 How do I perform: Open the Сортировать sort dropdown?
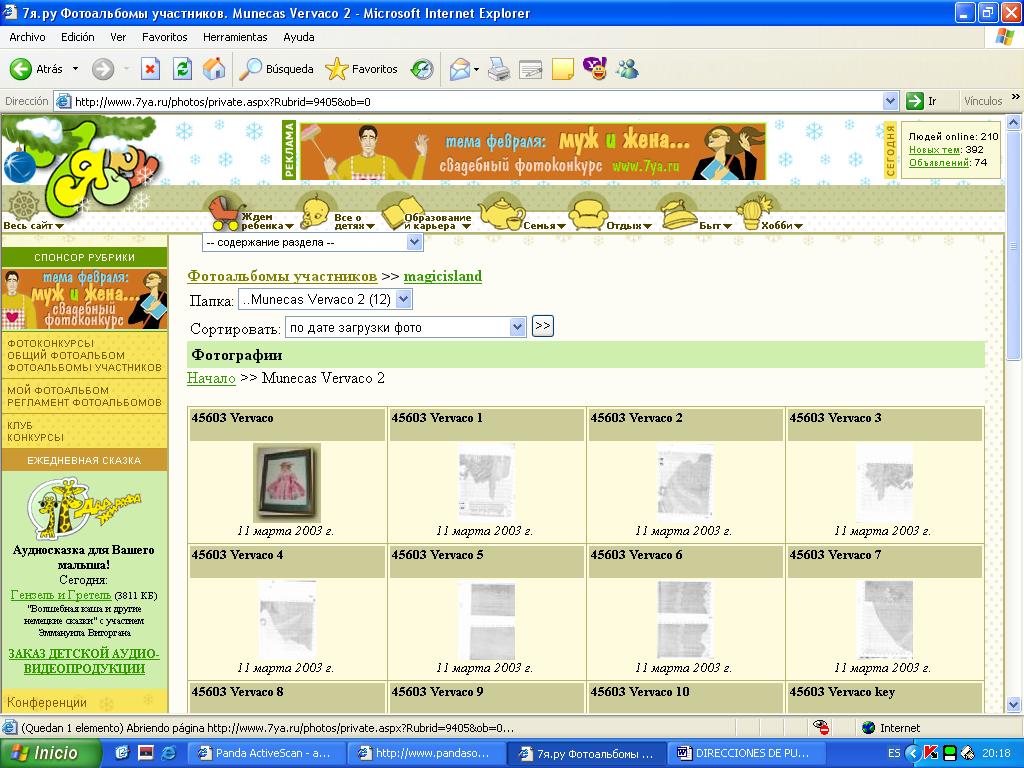tap(406, 327)
